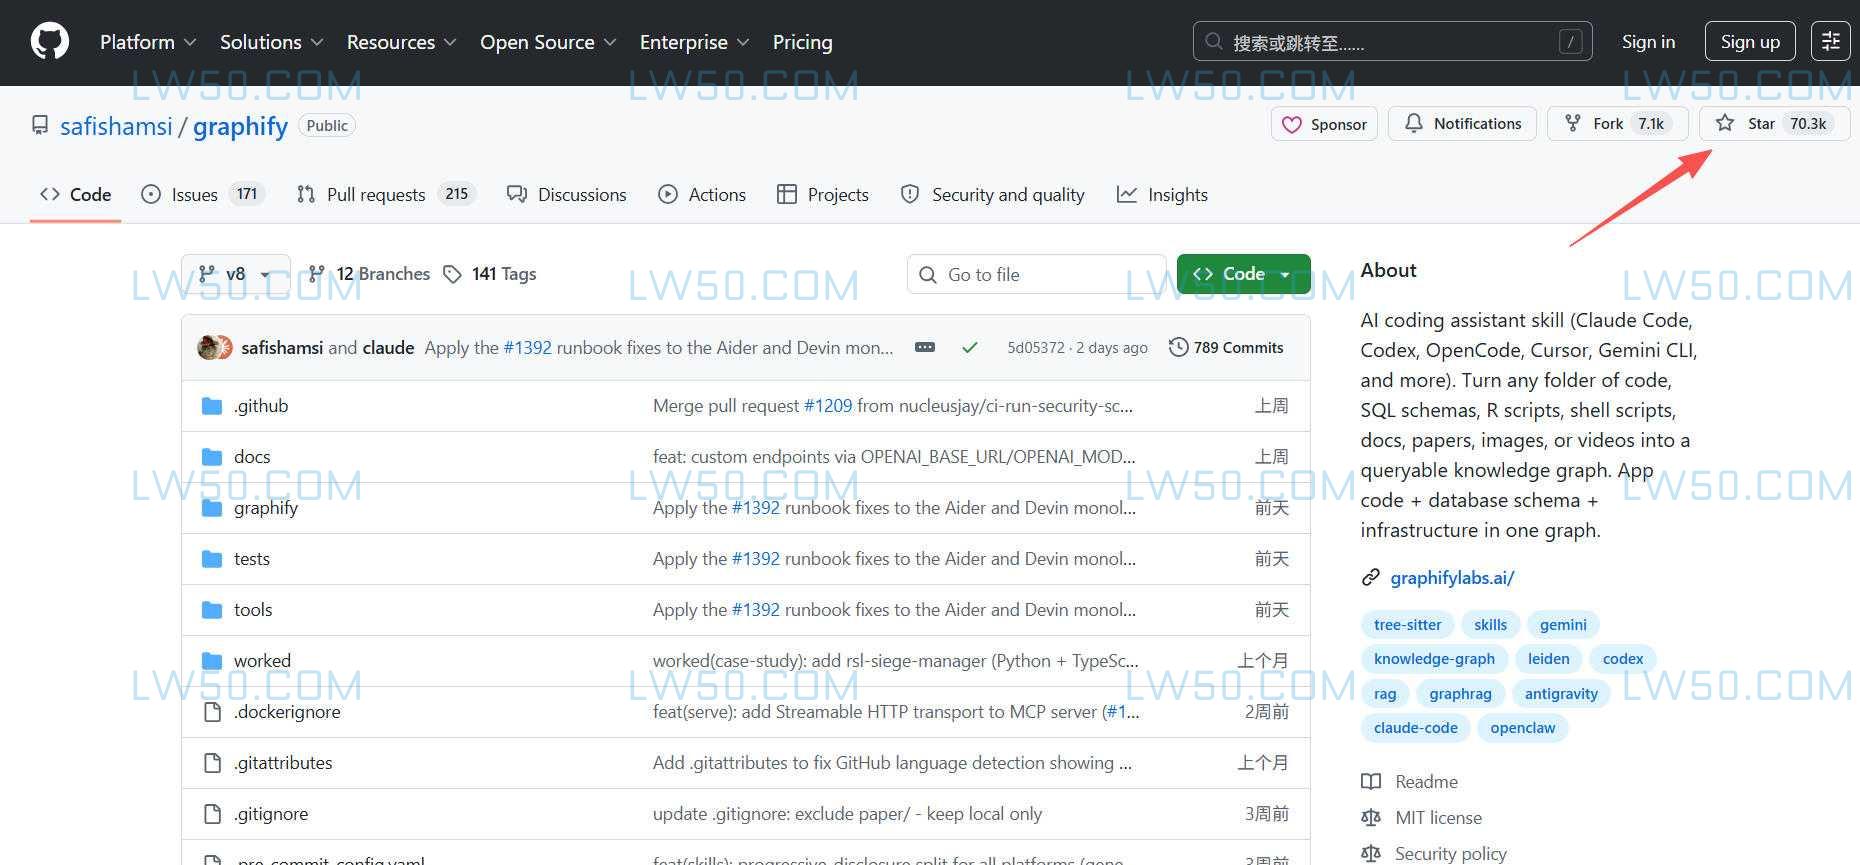Expand the Open Source menu
The width and height of the screenshot is (1860, 865).
[x=547, y=42]
